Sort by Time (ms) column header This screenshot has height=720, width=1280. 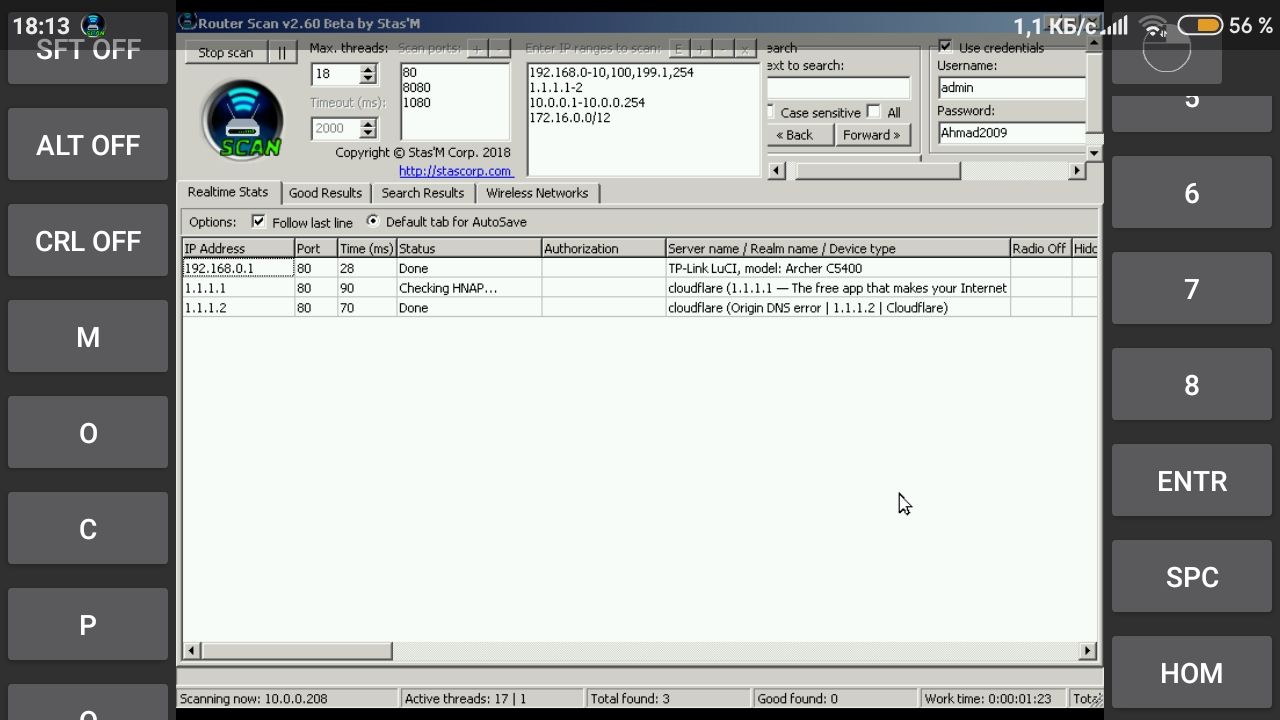click(366, 248)
